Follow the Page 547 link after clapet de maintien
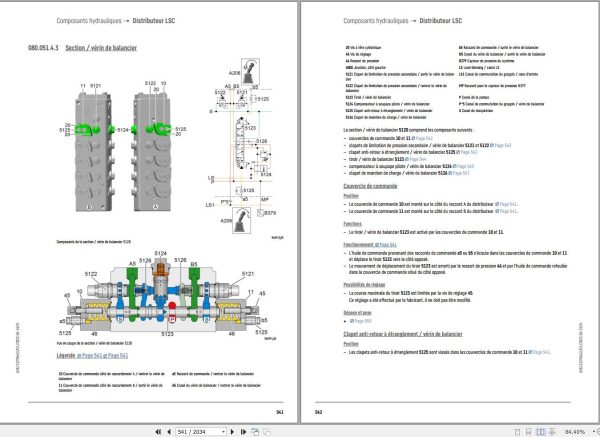This screenshot has height=437, width=600. (x=459, y=173)
